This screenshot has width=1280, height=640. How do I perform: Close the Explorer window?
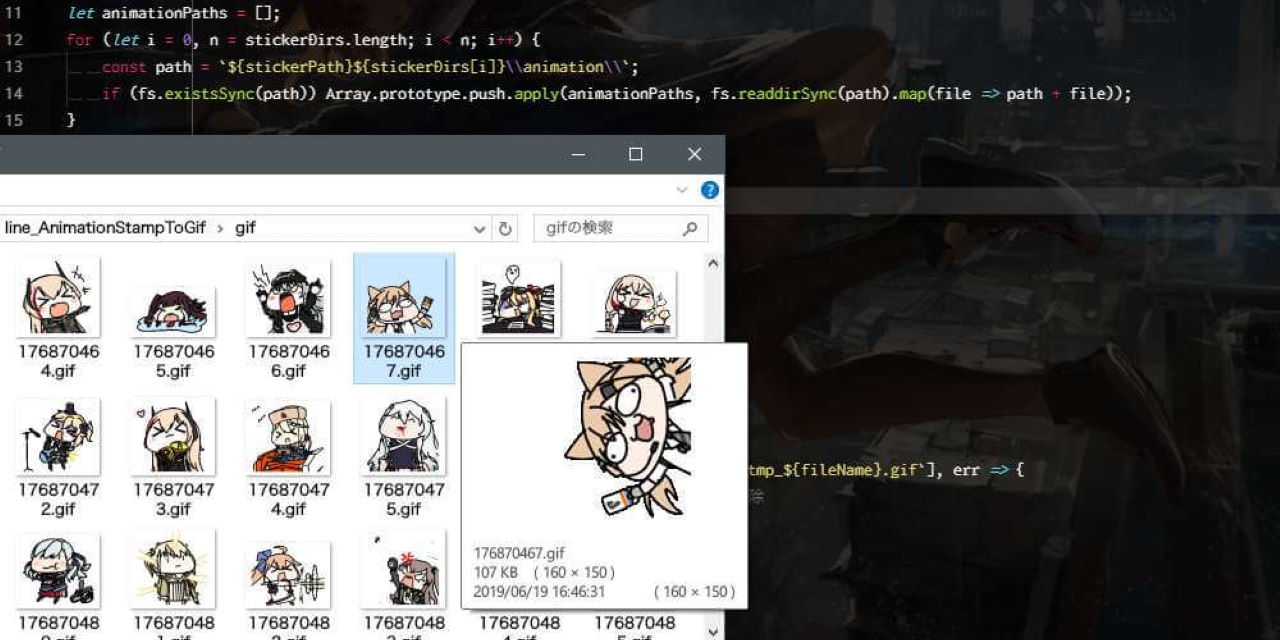tap(695, 154)
